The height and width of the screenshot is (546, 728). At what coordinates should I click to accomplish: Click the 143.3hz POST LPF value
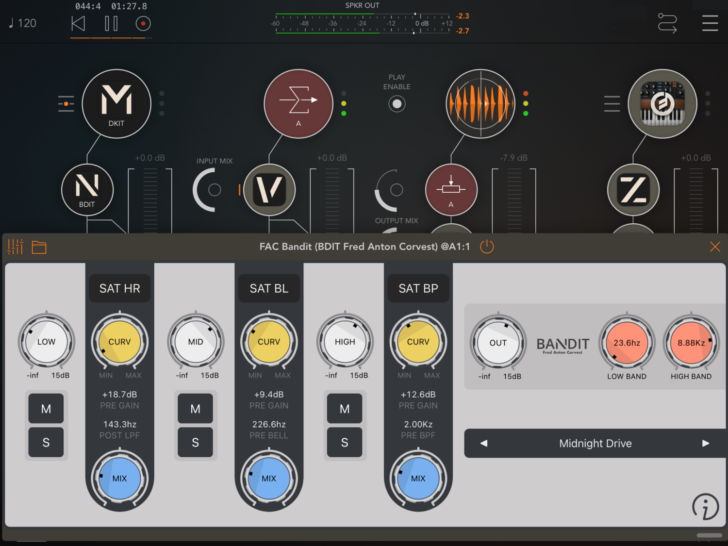point(120,424)
